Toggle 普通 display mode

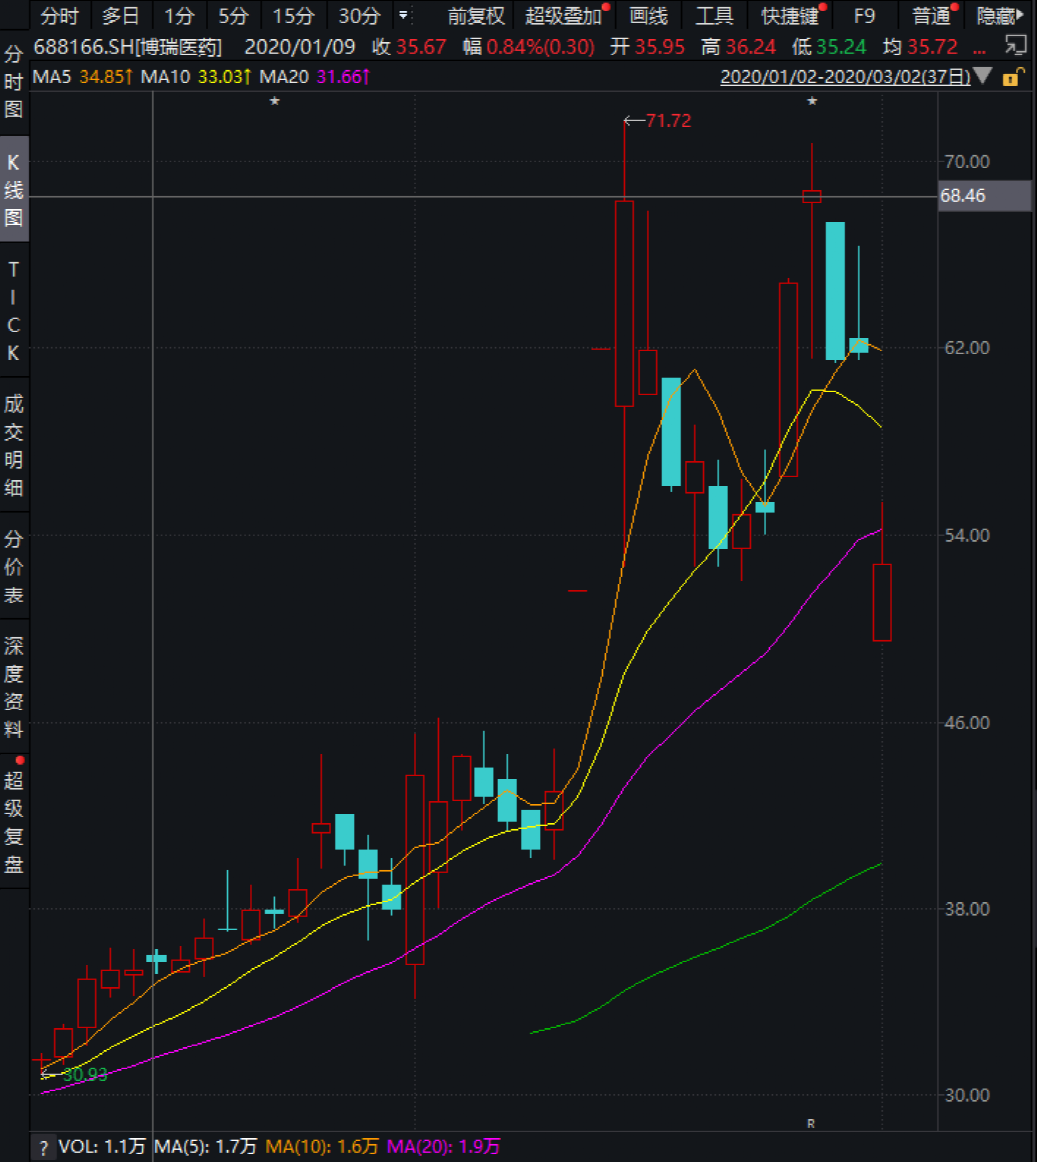tap(931, 15)
